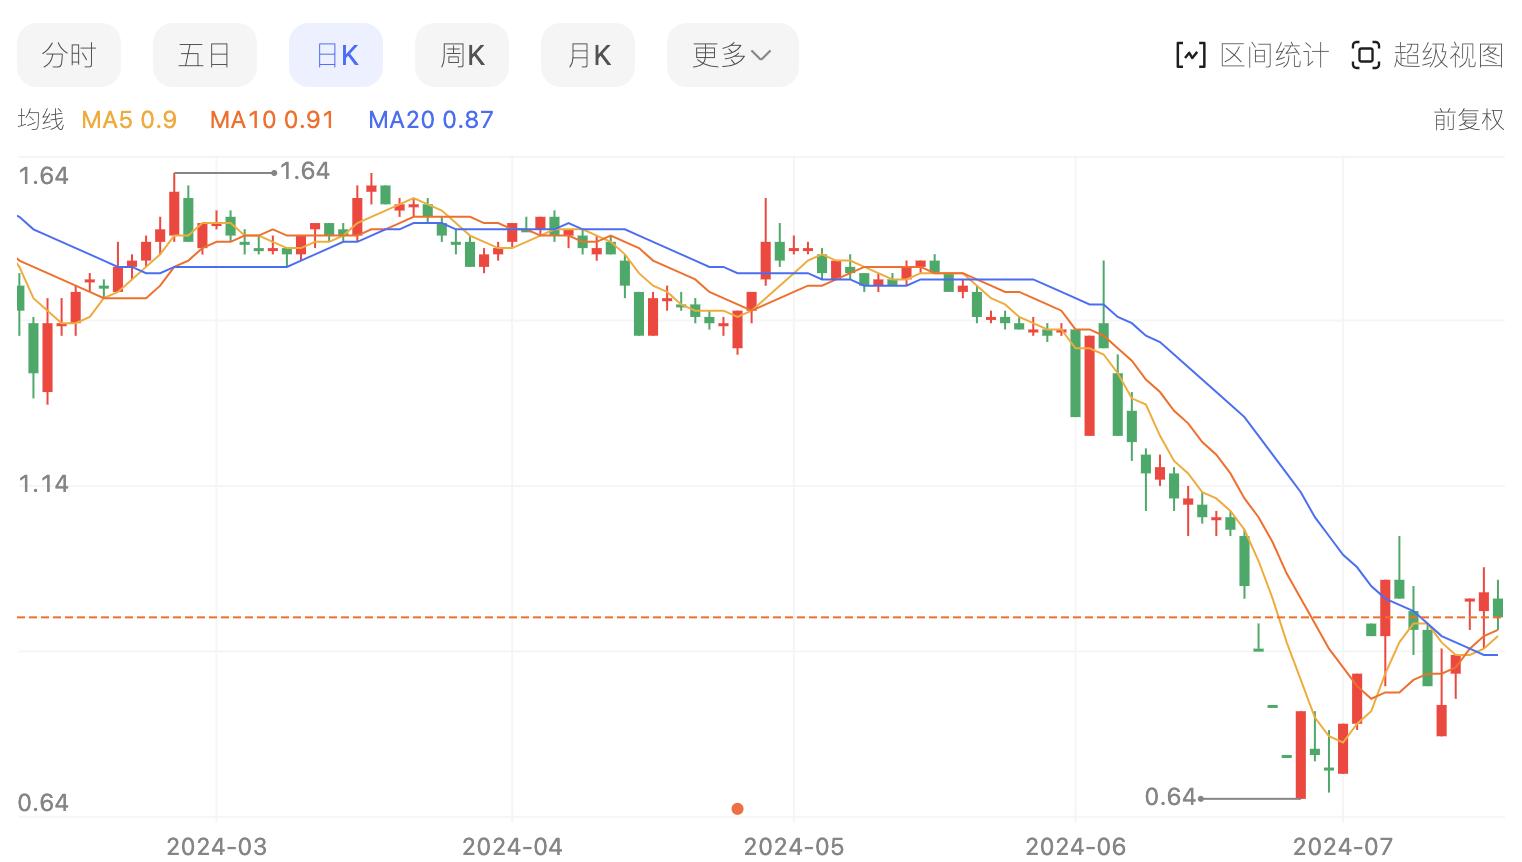Switch to the 分时 intraday tab

(68, 55)
